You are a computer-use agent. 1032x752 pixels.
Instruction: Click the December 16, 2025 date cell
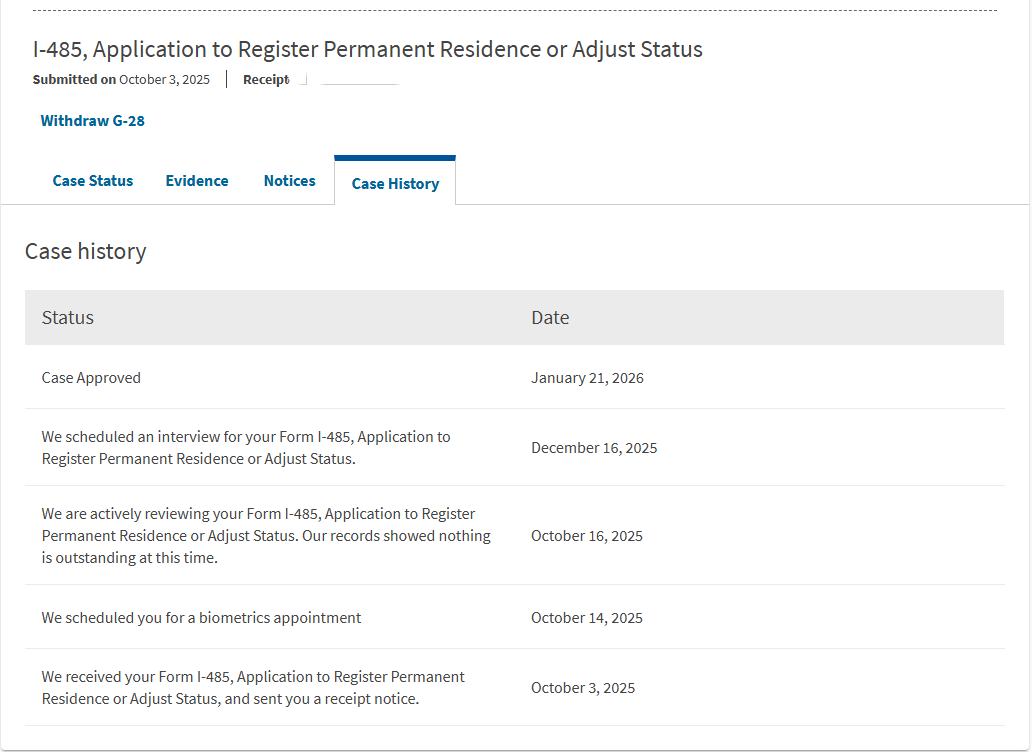[x=594, y=448]
